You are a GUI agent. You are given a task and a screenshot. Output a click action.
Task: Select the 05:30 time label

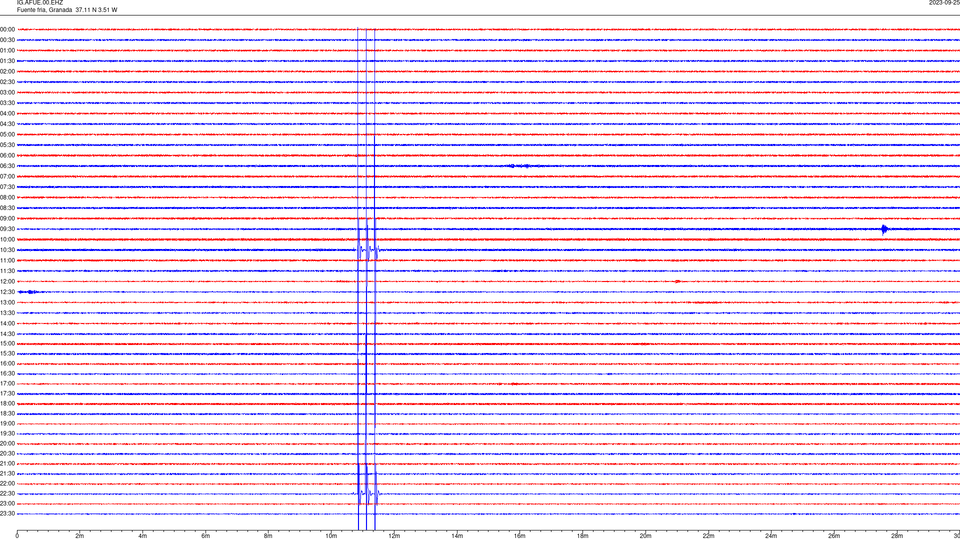(x=7, y=145)
